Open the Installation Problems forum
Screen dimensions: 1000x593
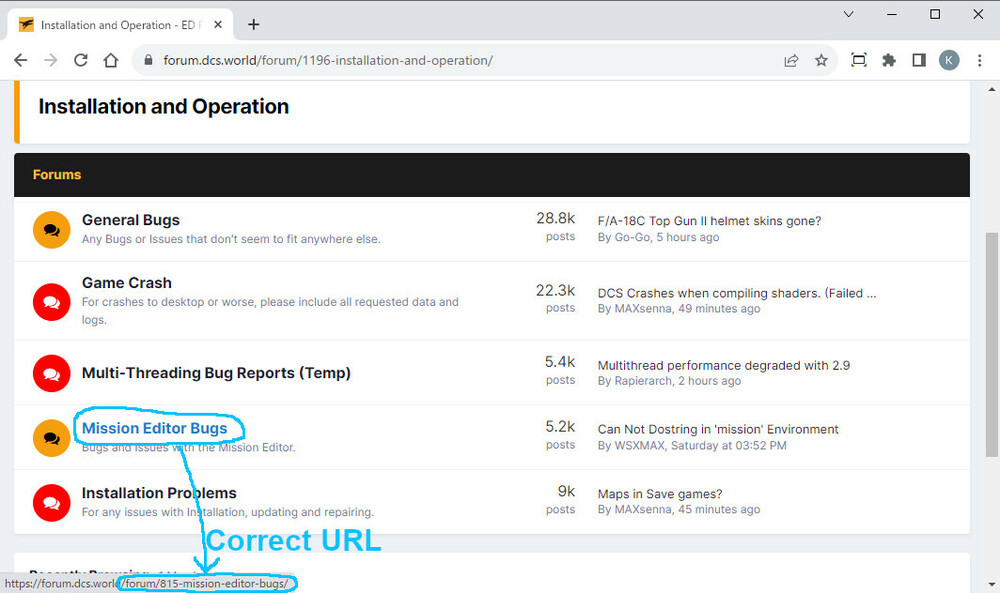(x=159, y=493)
